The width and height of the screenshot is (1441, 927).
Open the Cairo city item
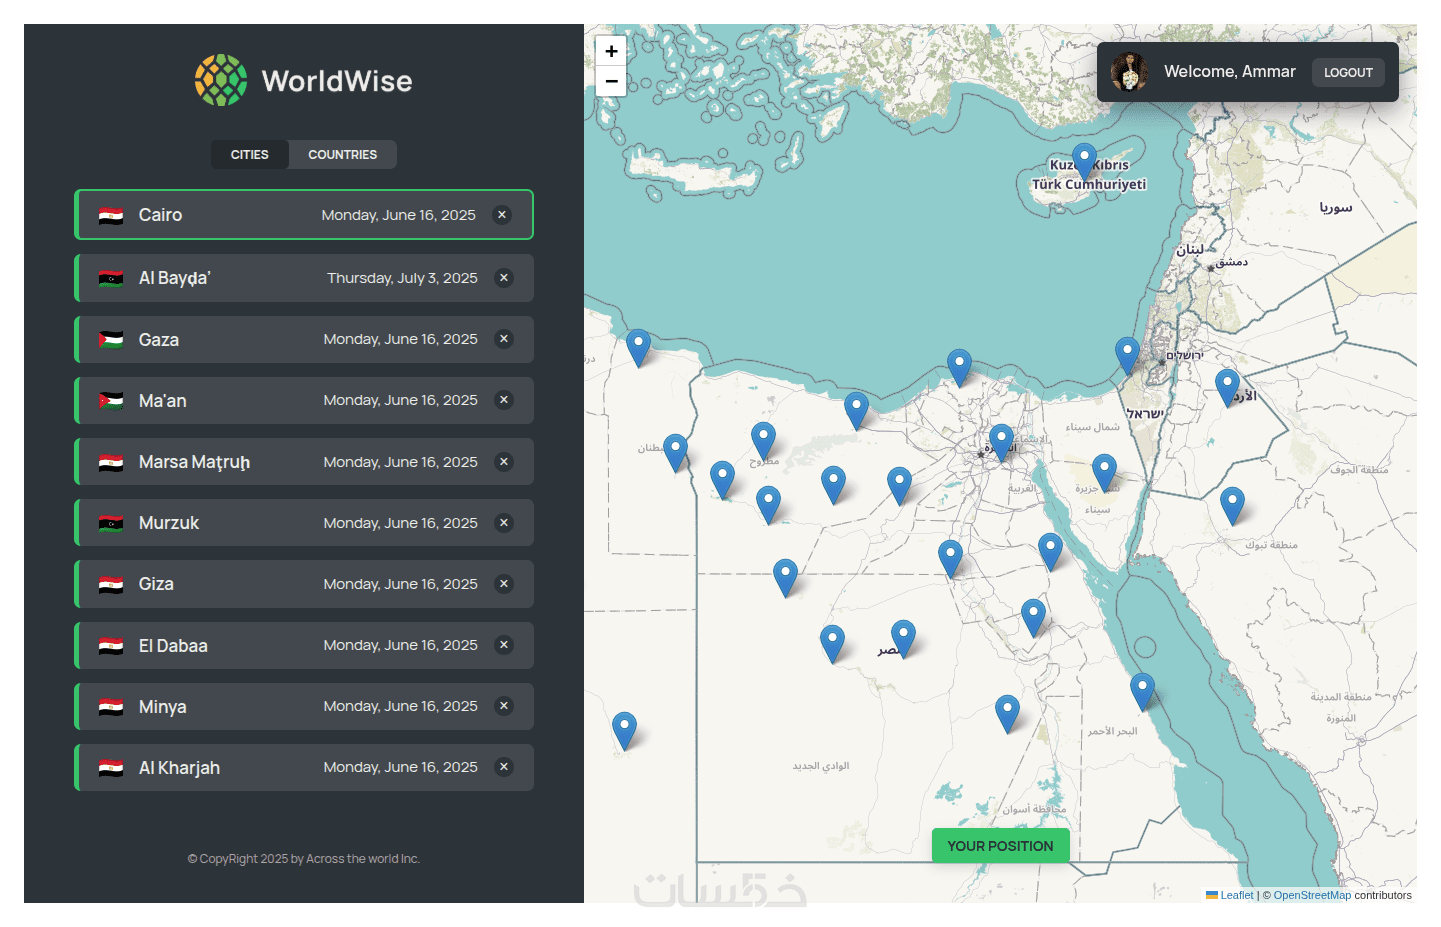[304, 215]
